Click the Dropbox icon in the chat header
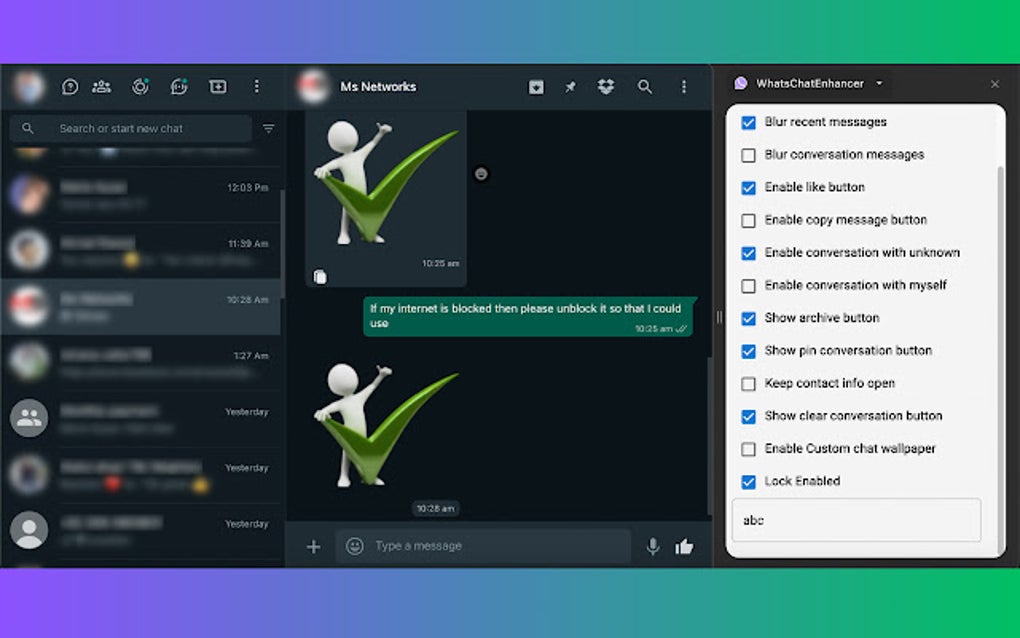 click(604, 87)
